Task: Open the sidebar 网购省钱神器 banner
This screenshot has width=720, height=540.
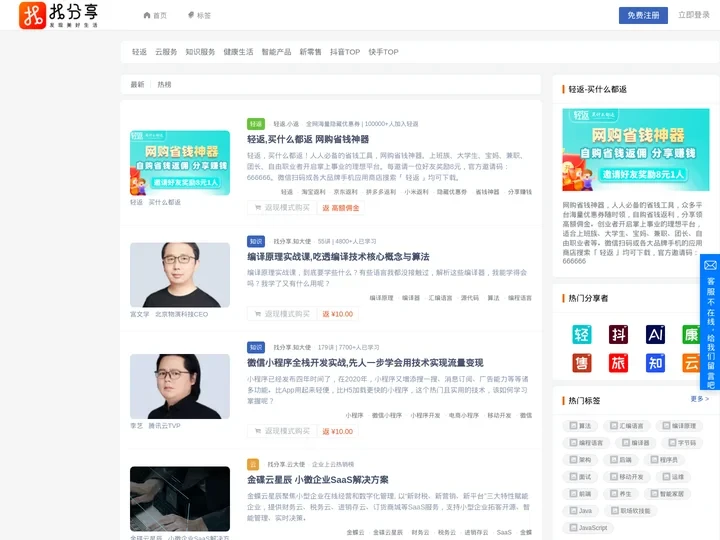Action: [x=636, y=150]
